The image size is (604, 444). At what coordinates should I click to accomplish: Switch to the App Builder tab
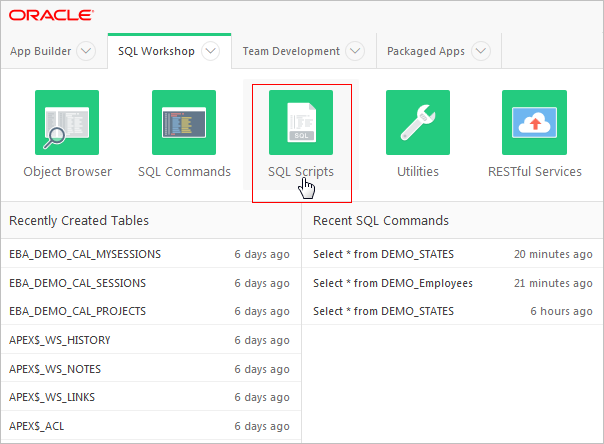click(40, 51)
